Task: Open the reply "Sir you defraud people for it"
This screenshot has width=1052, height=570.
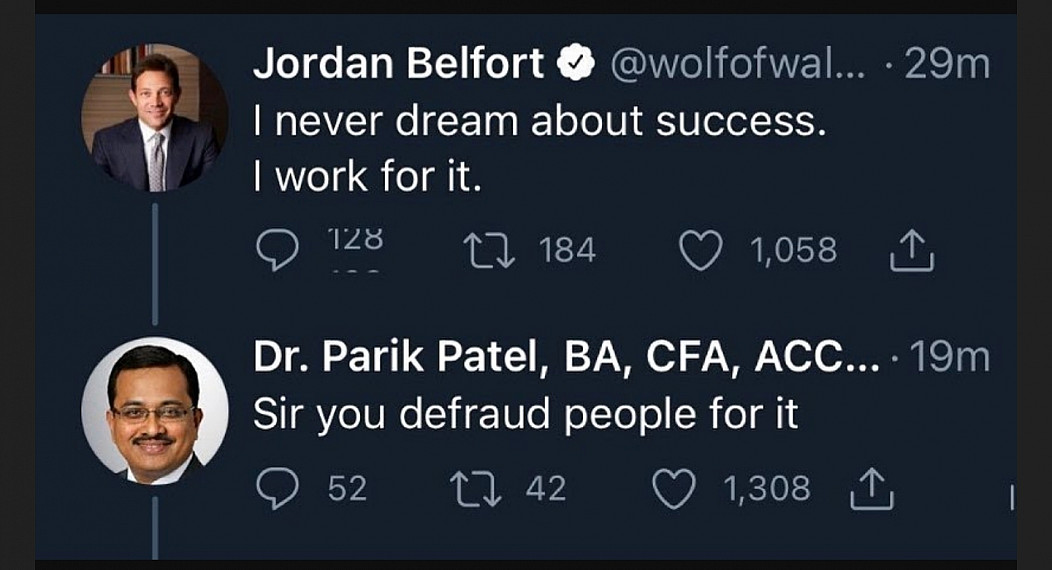Action: (x=525, y=414)
